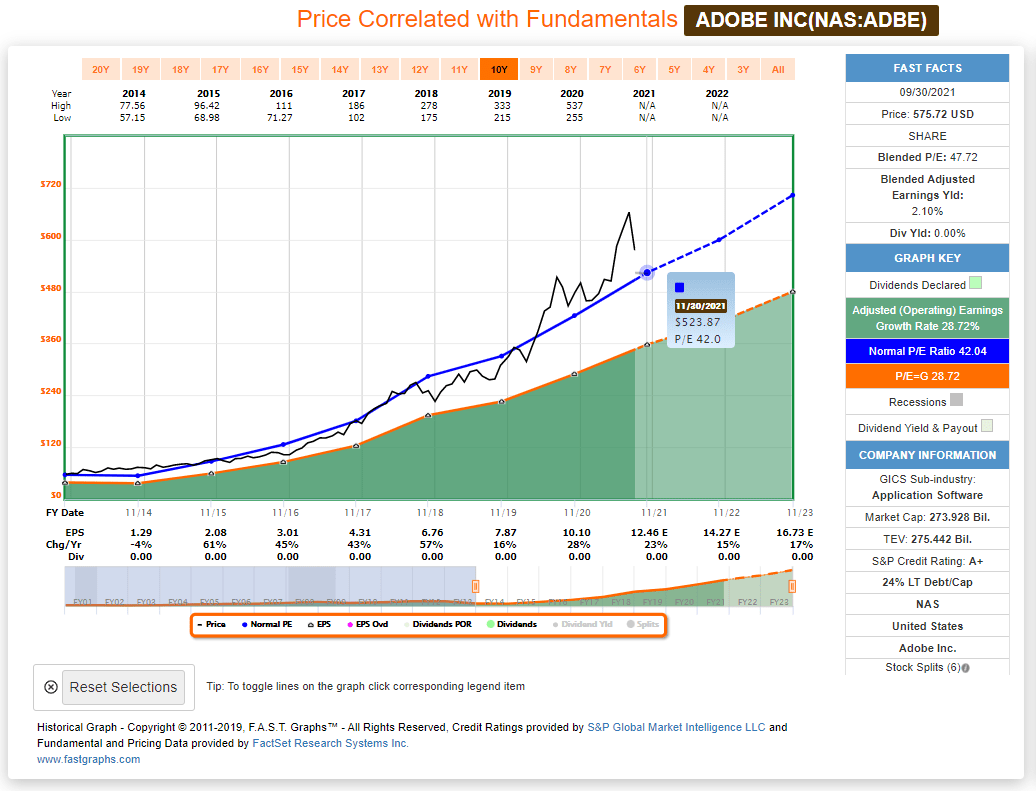Viewport: 1036px width, 791px height.
Task: Click the "16.73 E" EPS estimate
Action: pyautogui.click(x=794, y=533)
